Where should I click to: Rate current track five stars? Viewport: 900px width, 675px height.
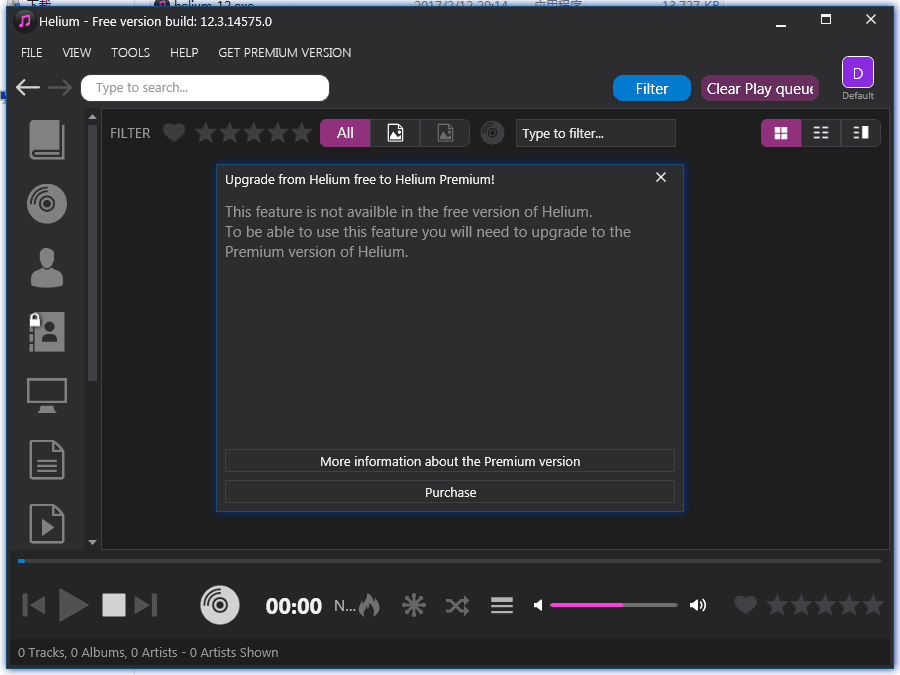click(873, 604)
